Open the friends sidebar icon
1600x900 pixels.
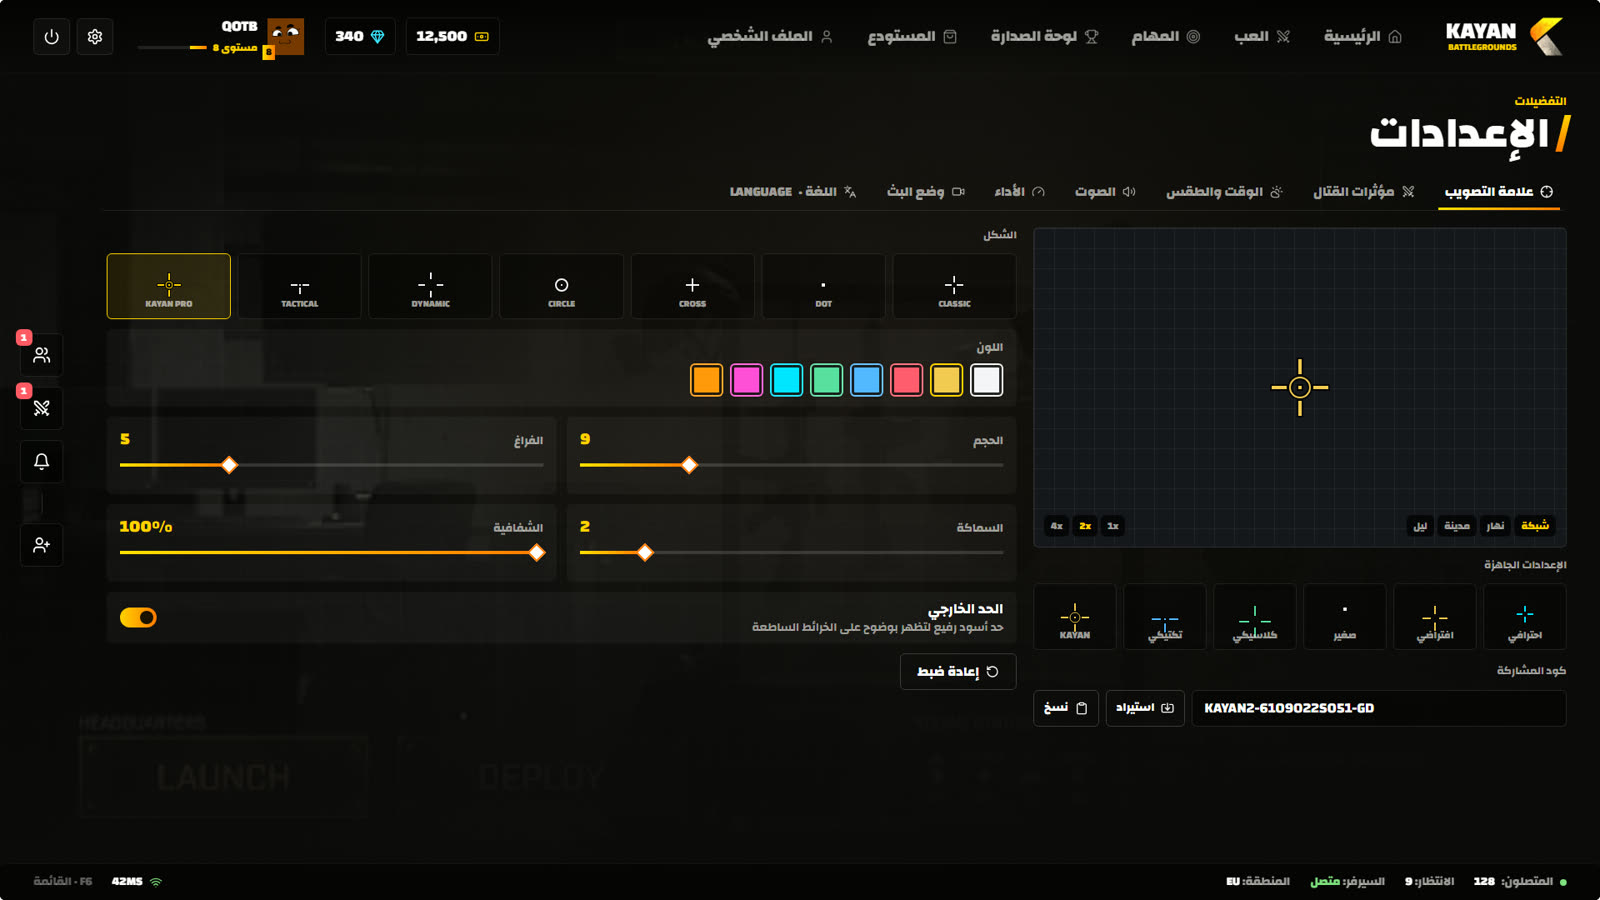tap(42, 355)
